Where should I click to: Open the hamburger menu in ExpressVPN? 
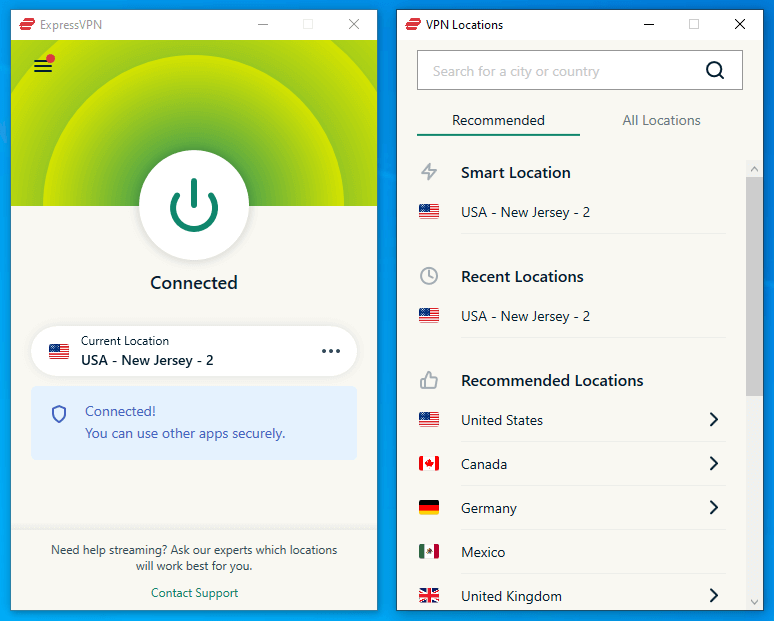pyautogui.click(x=43, y=65)
